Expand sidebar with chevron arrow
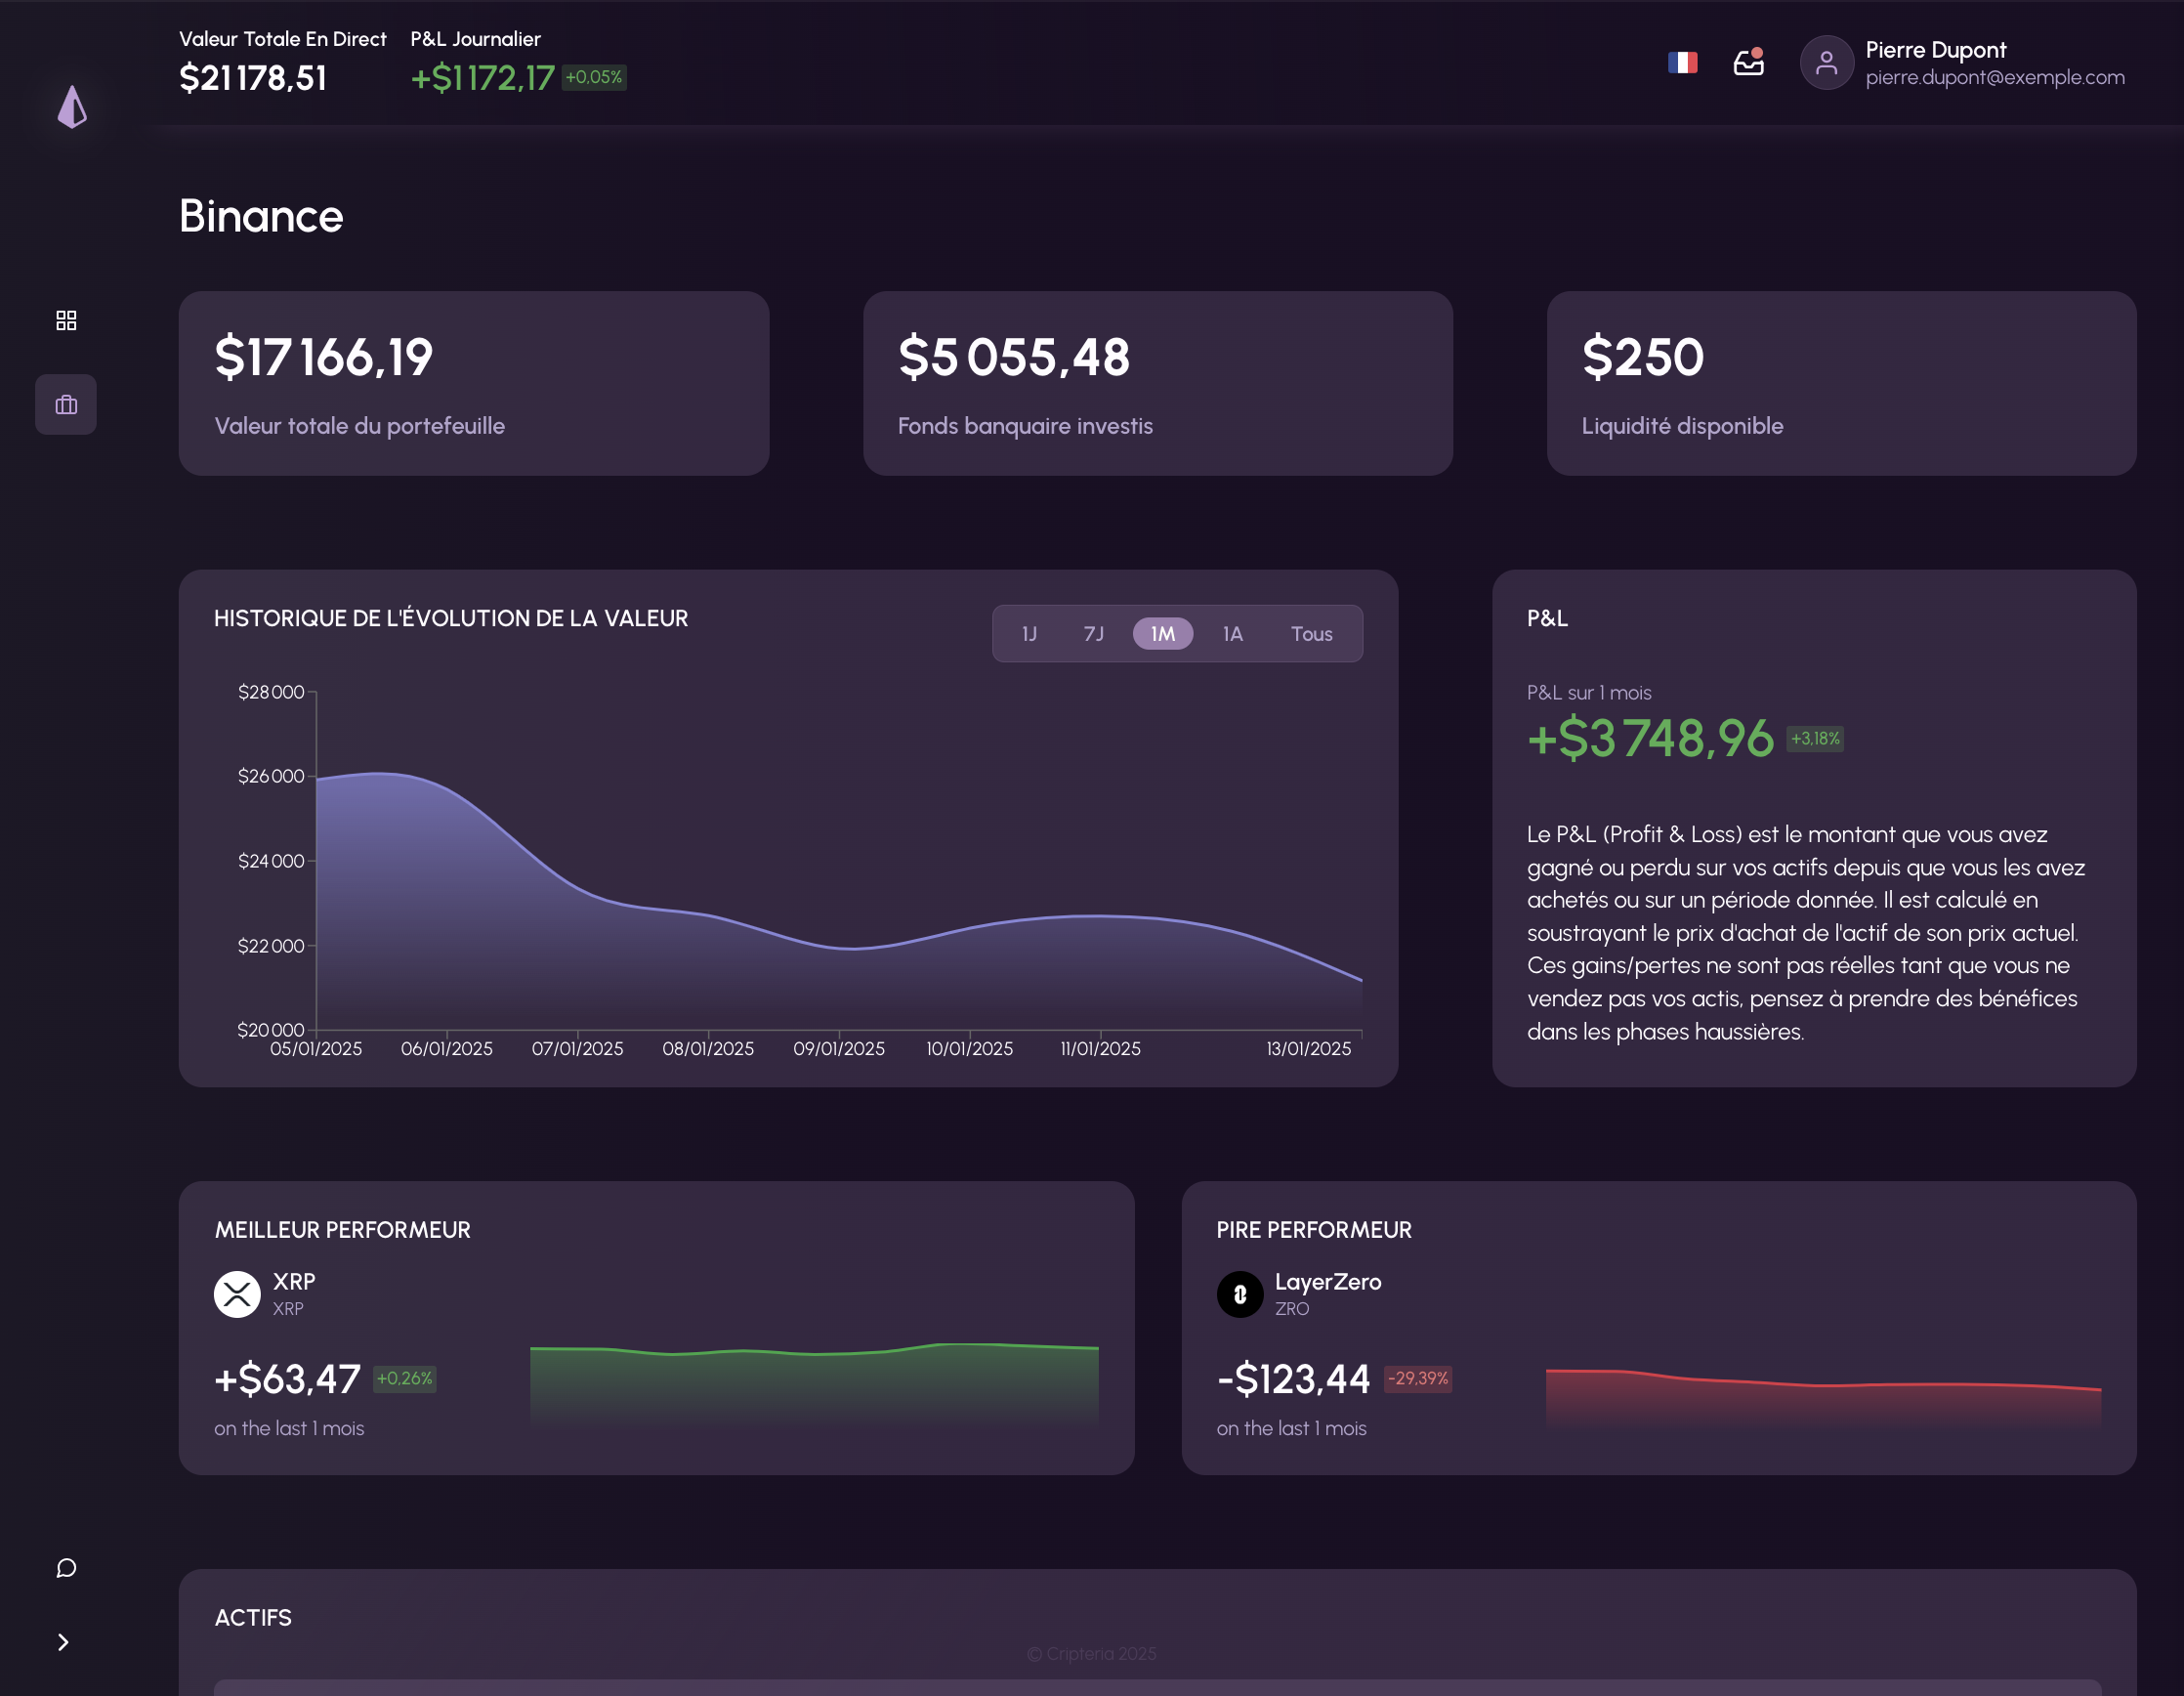 point(63,1642)
